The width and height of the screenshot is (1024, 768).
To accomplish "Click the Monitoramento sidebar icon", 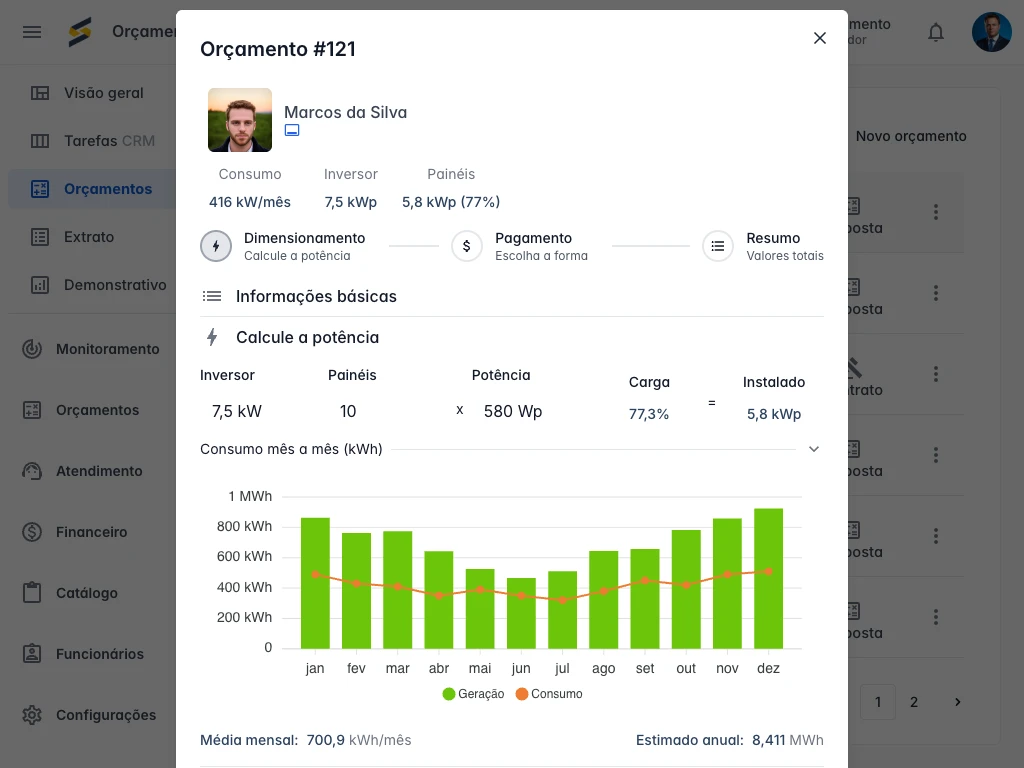I will 32,349.
